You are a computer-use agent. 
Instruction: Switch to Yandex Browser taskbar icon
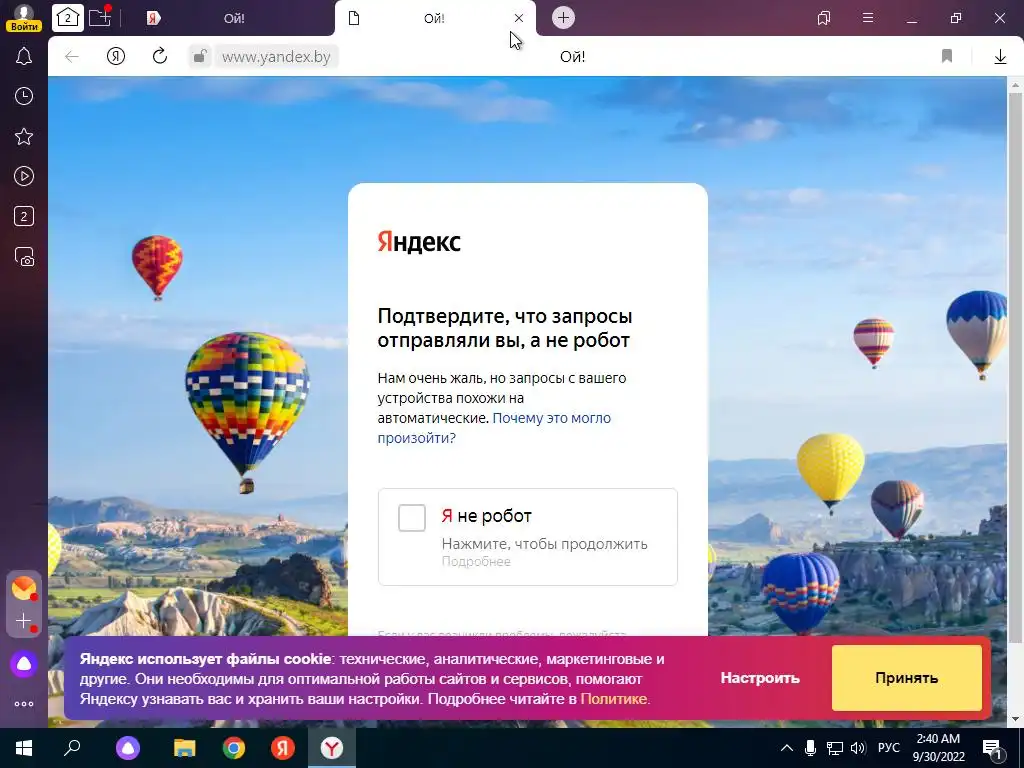[332, 748]
